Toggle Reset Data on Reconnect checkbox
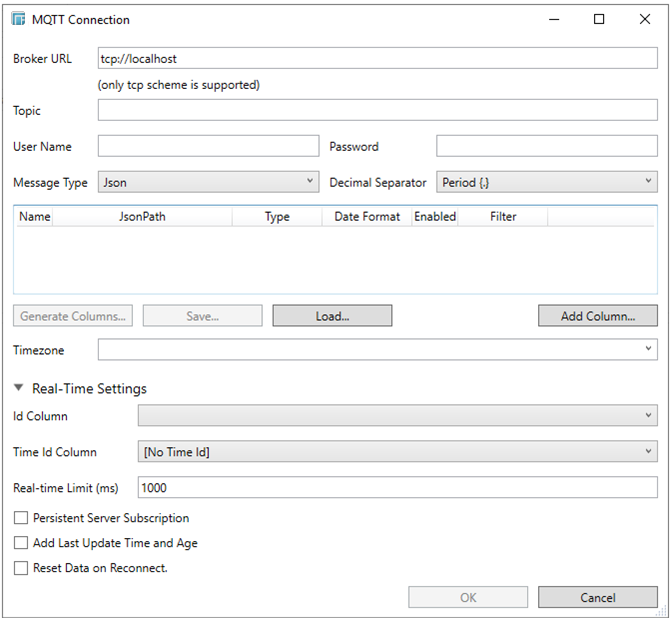Screen dimensions: 671x621 [x=21, y=568]
